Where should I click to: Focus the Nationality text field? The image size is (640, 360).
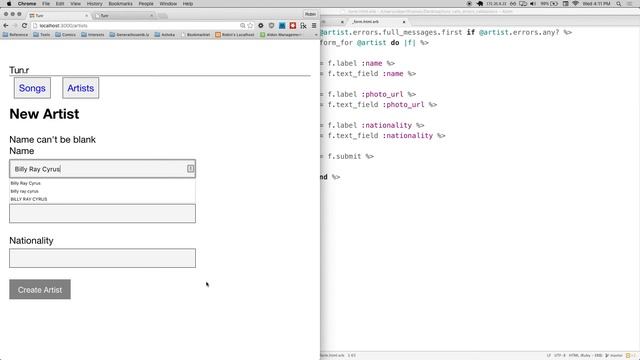(102, 258)
